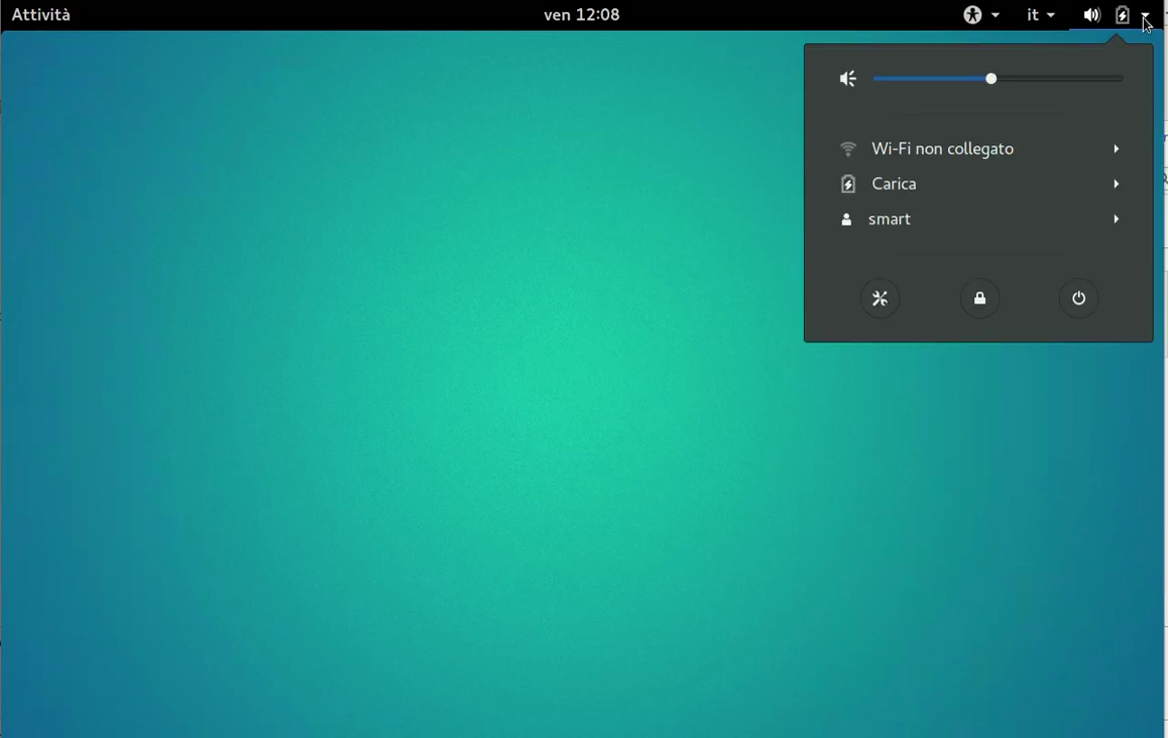Click the volume slider handle

coord(991,79)
